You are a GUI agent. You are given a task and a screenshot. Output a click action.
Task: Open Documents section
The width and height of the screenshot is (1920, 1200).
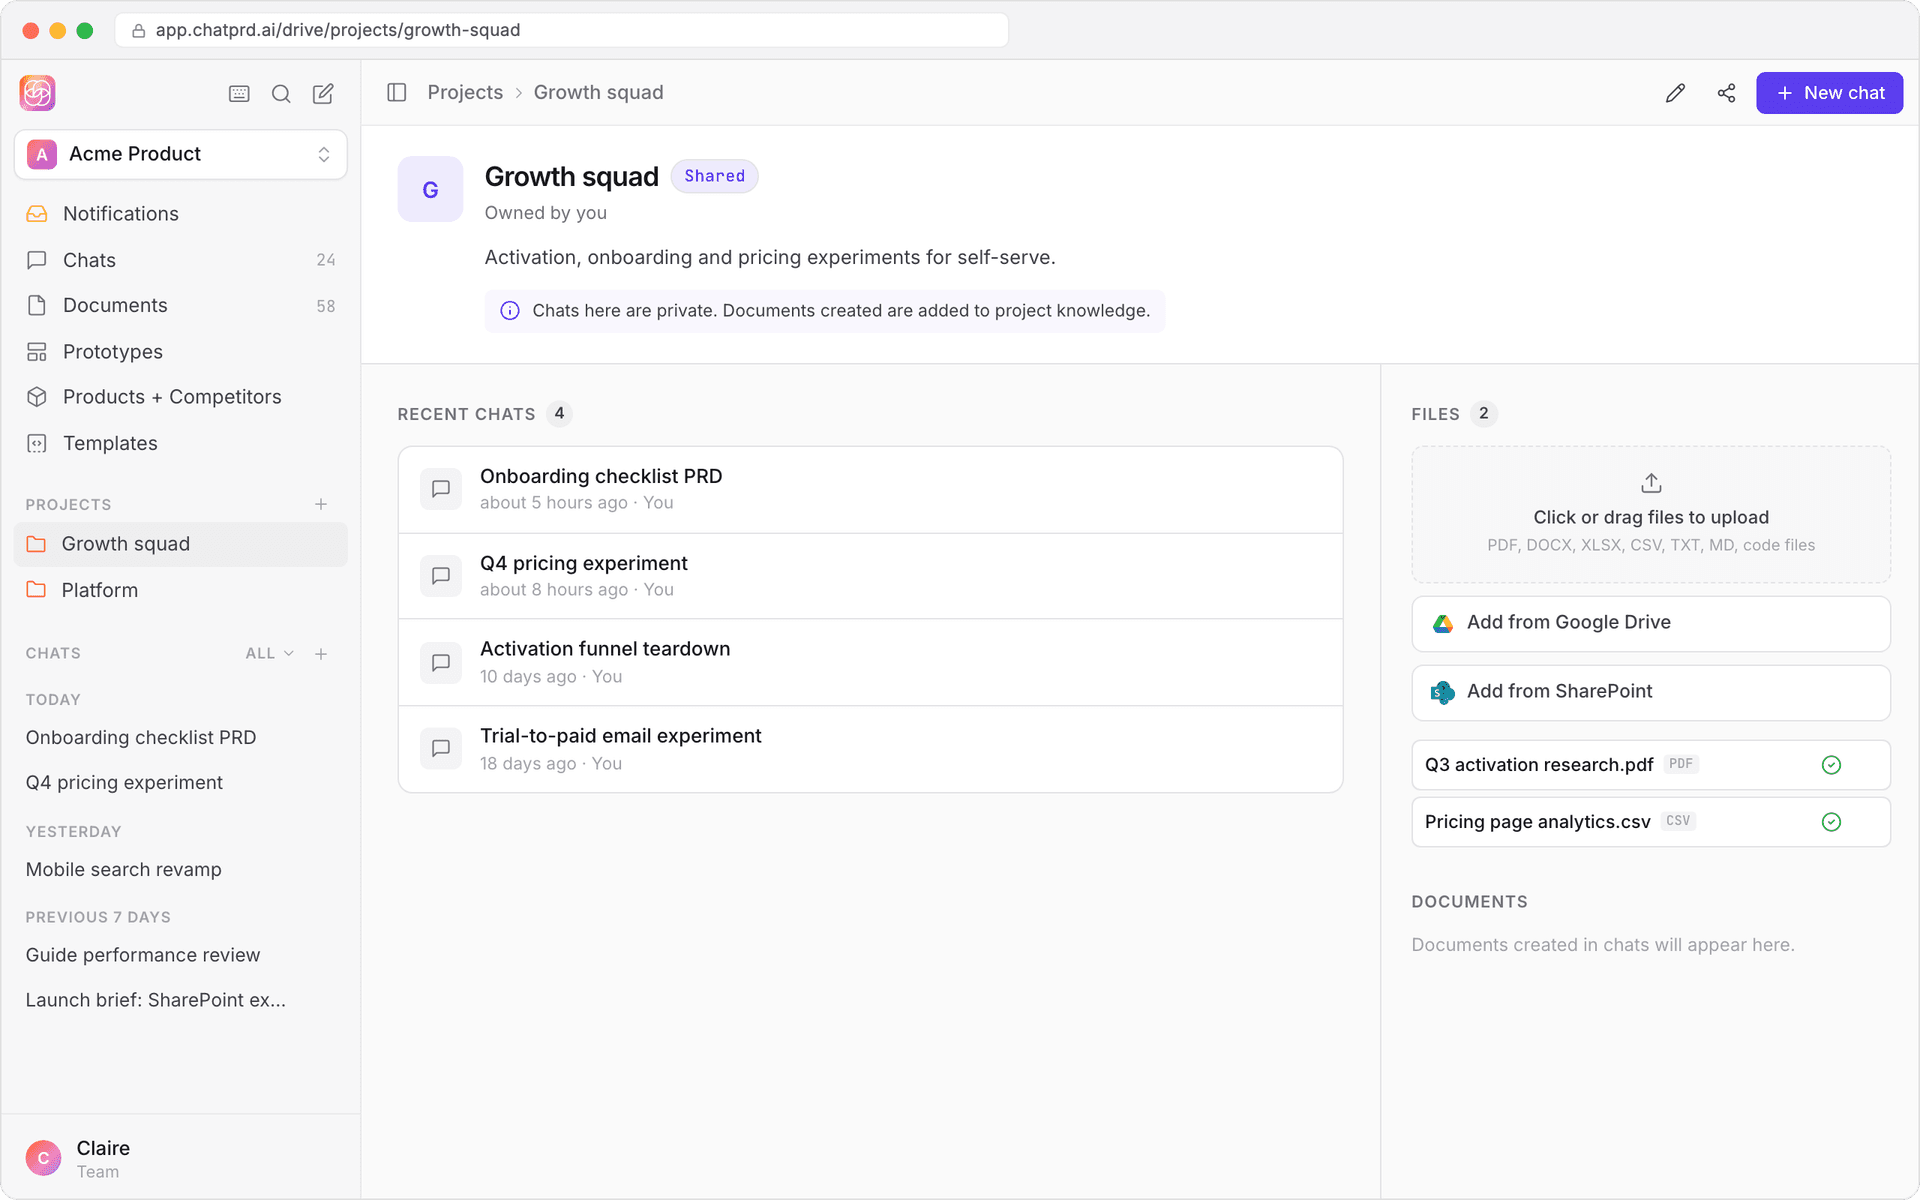[x=181, y=305]
